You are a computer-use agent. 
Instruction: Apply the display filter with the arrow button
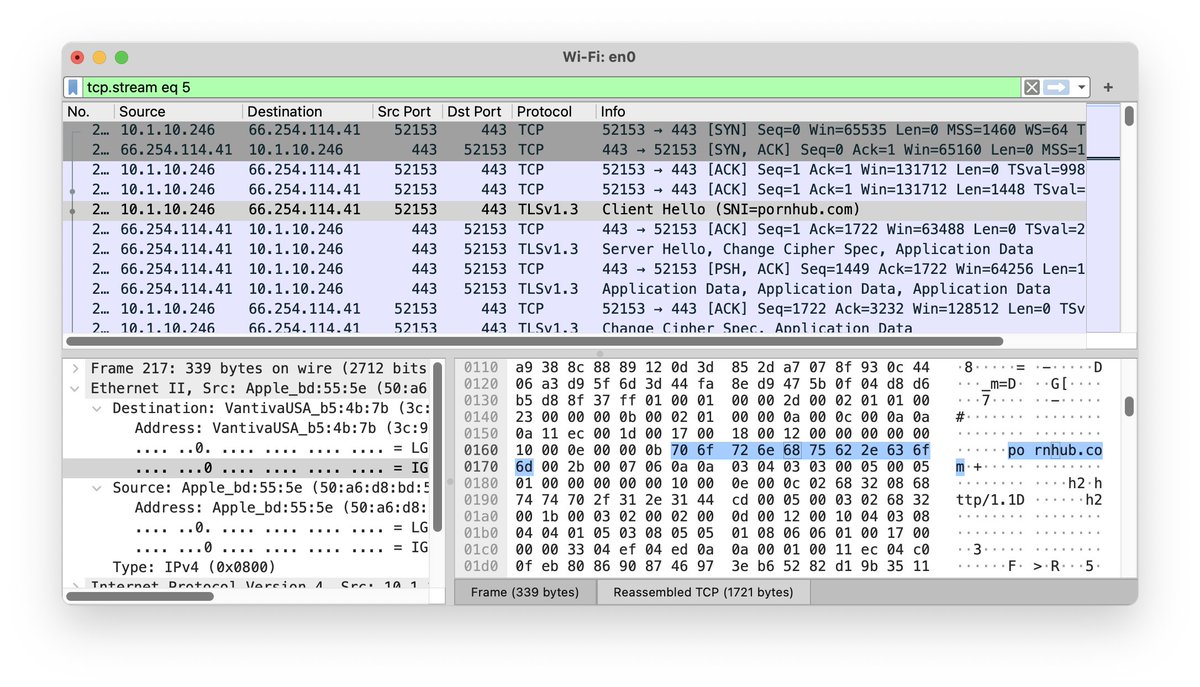click(x=1057, y=88)
